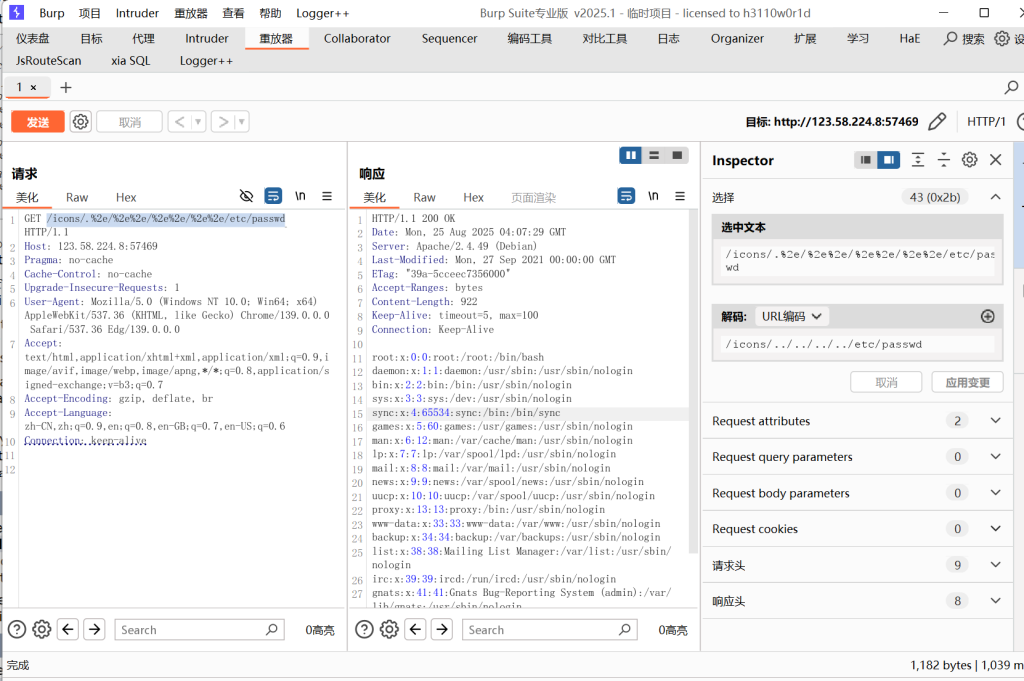Edit the target with the pencil icon
Screen dimensions: 1024x681
937,121
